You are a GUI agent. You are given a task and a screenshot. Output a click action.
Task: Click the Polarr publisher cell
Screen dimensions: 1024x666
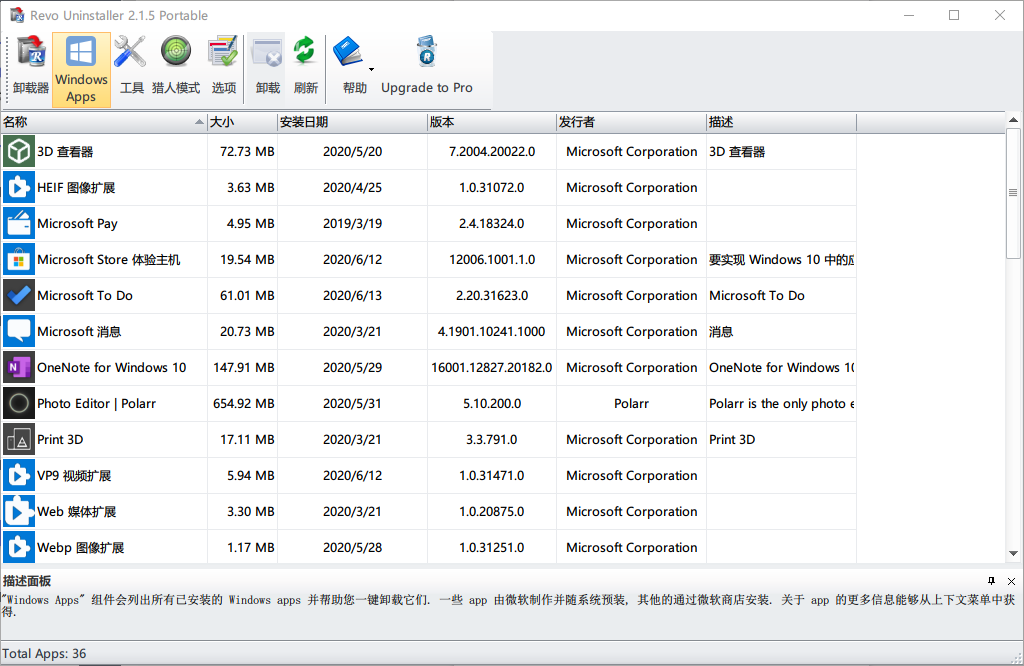point(632,404)
